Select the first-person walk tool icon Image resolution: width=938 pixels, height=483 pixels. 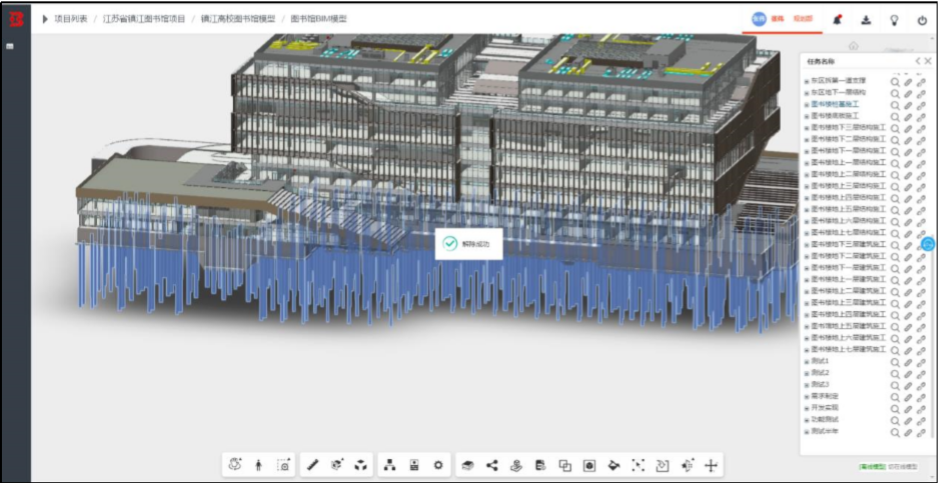pyautogui.click(x=258, y=465)
